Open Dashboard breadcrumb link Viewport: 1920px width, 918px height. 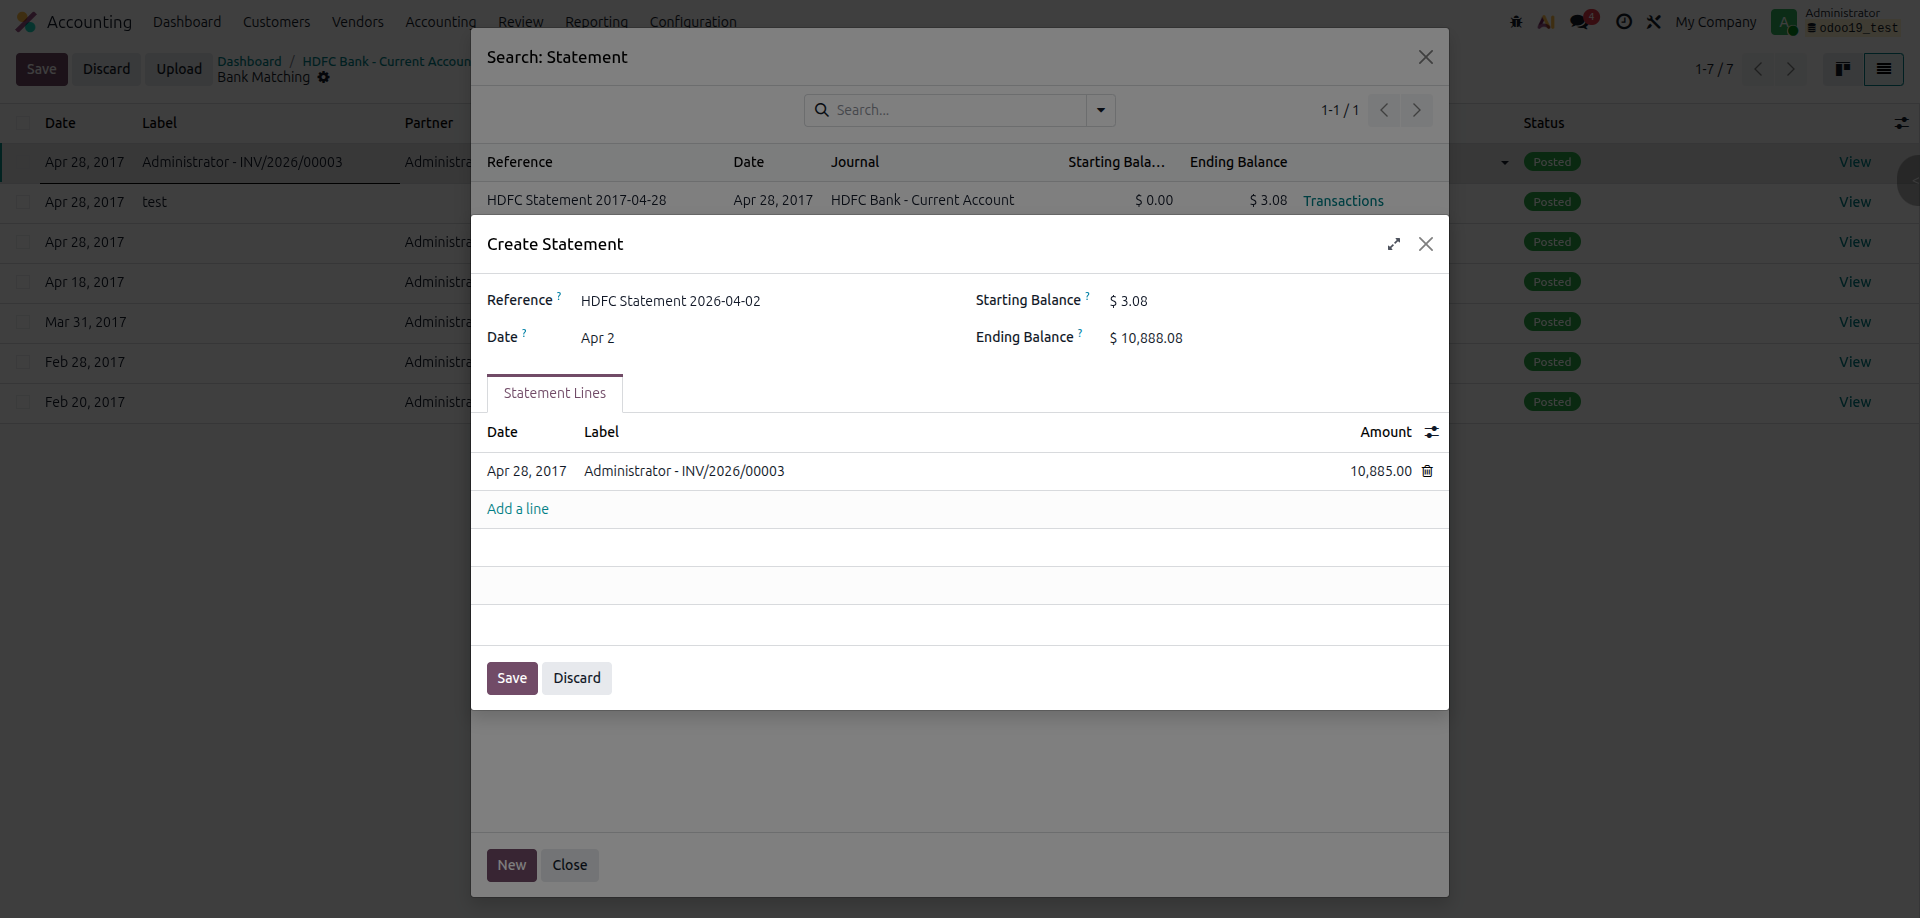(249, 61)
